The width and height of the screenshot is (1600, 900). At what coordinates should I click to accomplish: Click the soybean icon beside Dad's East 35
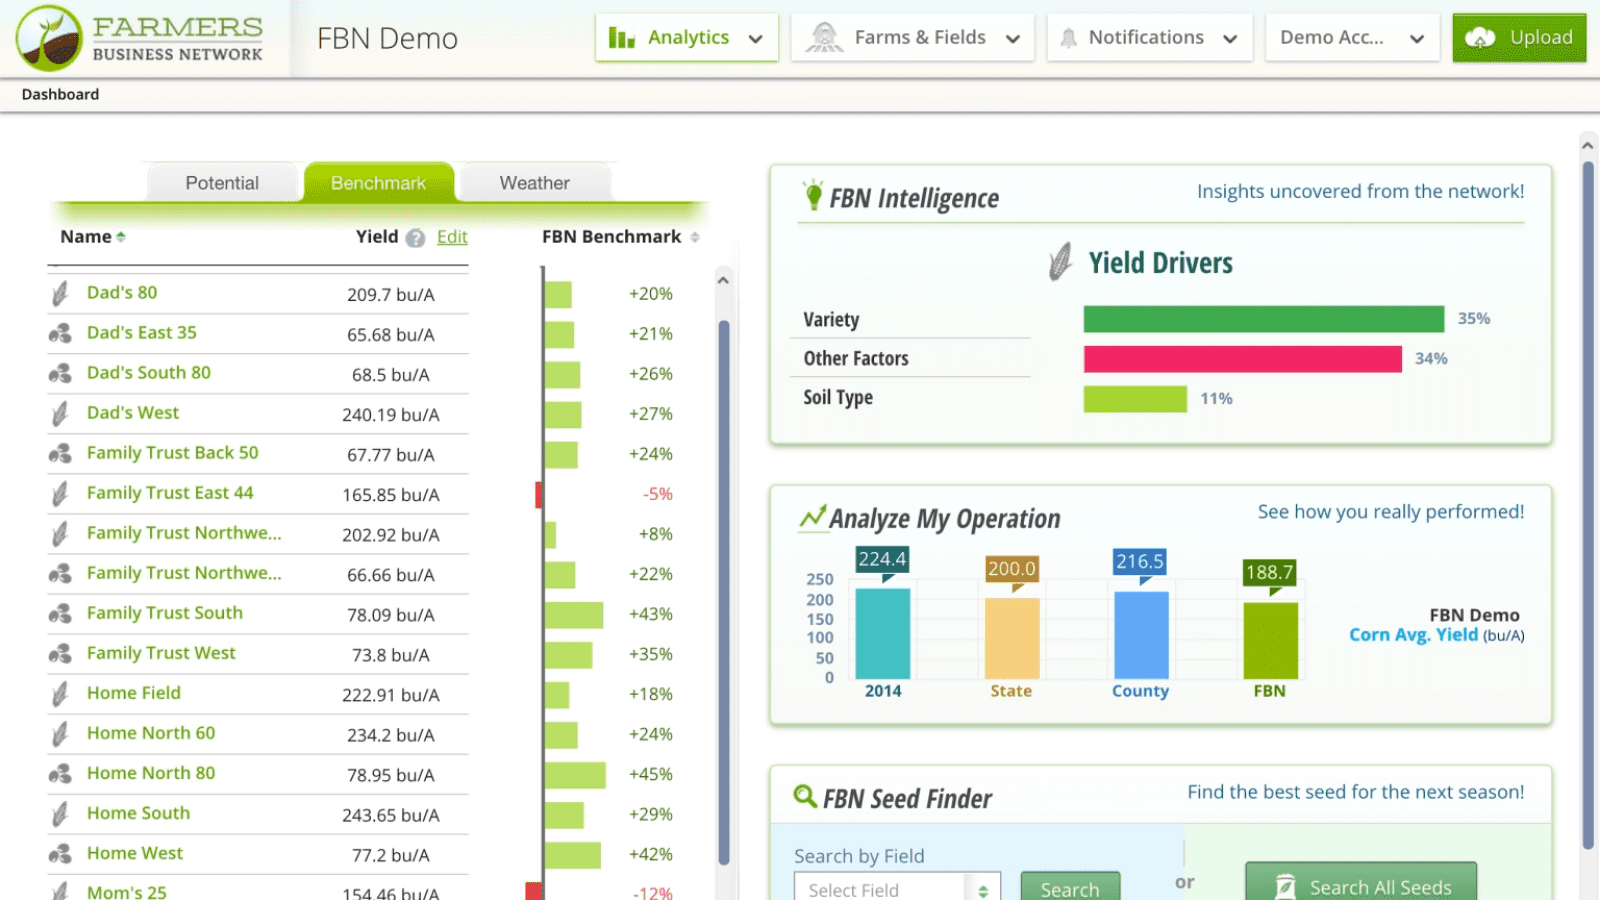pyautogui.click(x=60, y=333)
